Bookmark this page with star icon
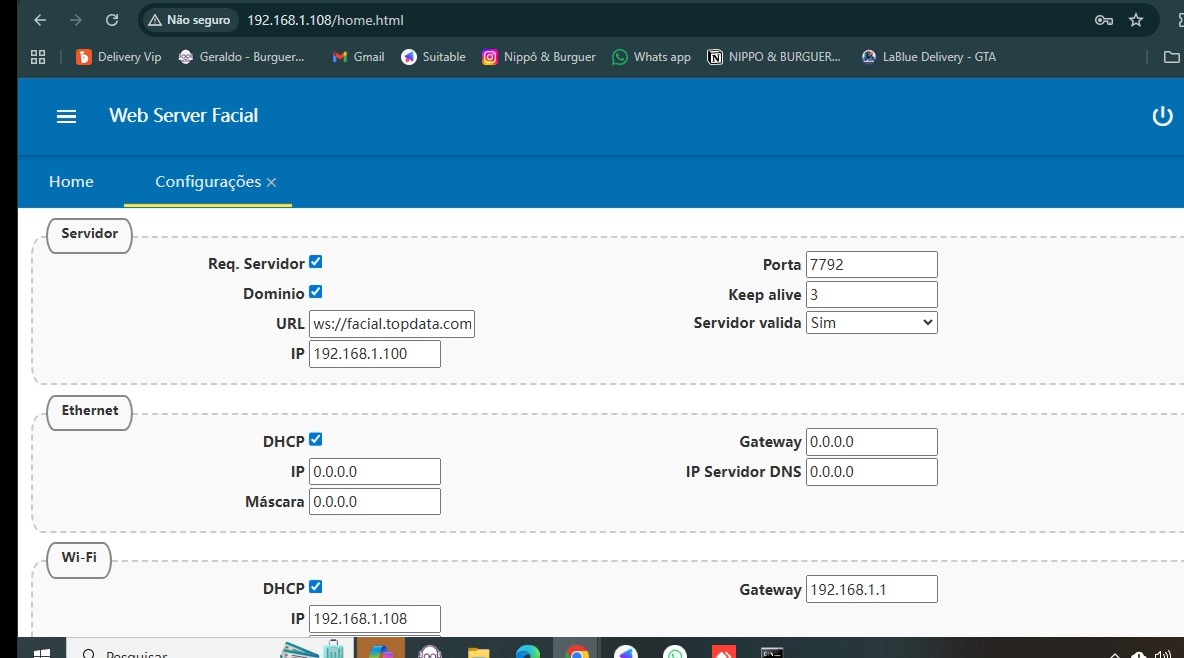This screenshot has width=1184, height=658. coord(1136,20)
